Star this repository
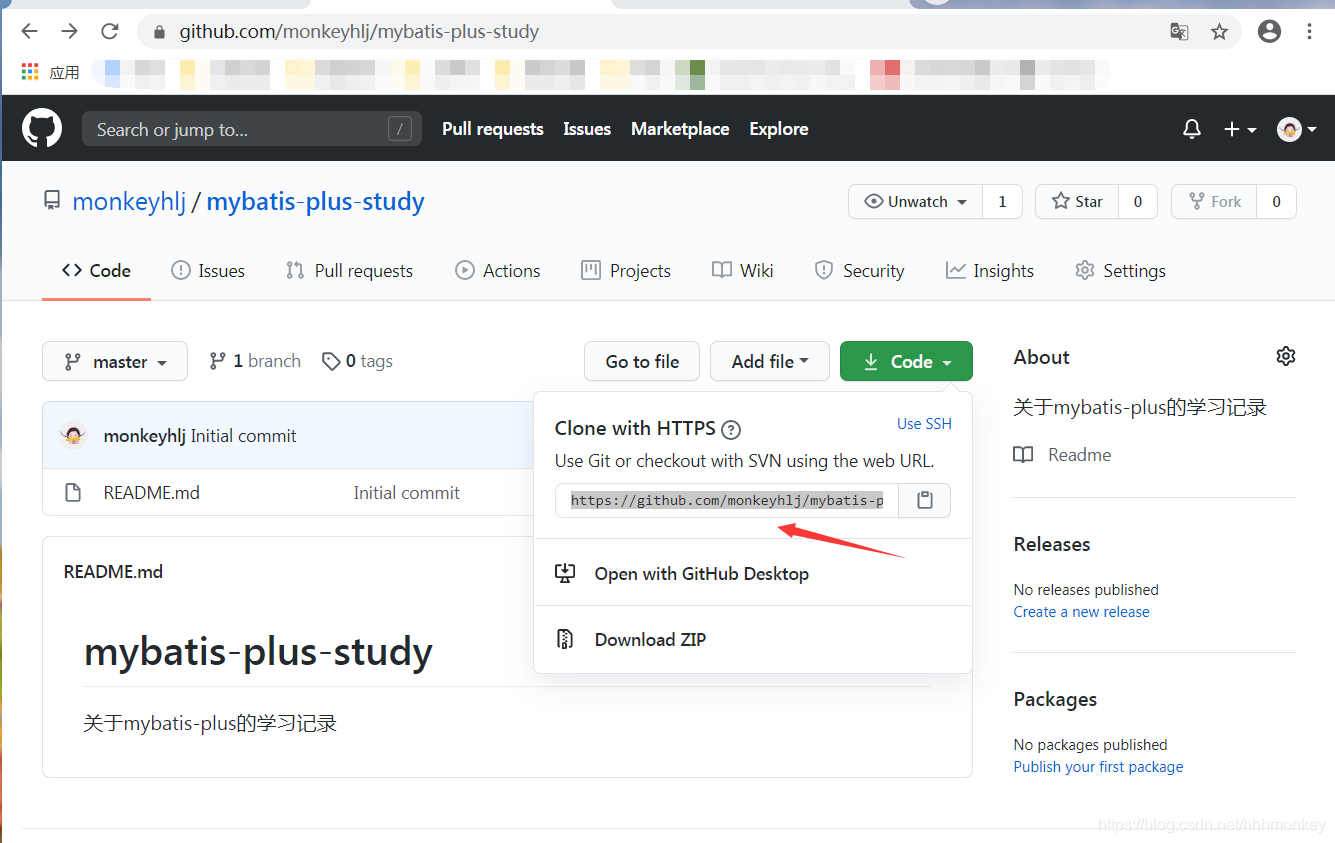Image resolution: width=1335 pixels, height=843 pixels. click(x=1077, y=202)
